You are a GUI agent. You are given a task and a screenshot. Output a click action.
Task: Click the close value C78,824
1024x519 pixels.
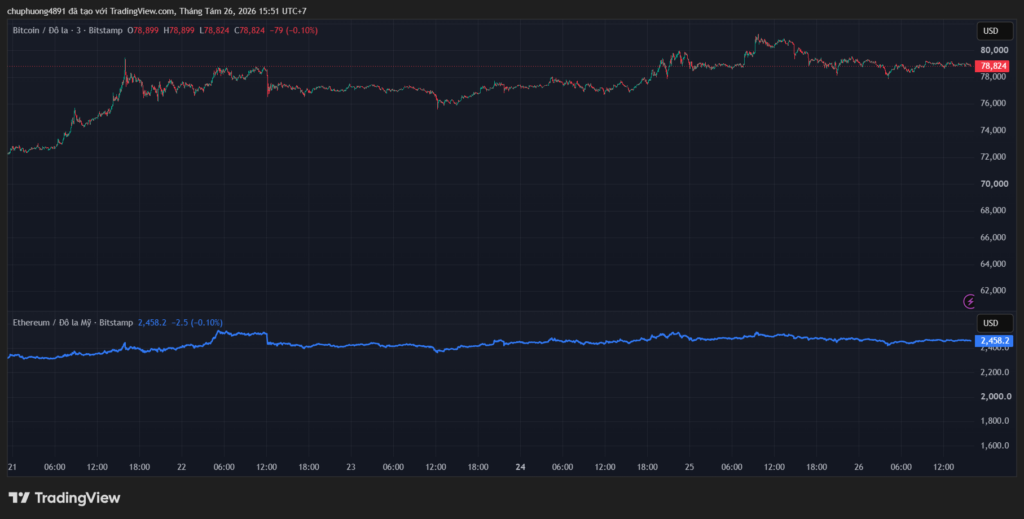pos(249,31)
